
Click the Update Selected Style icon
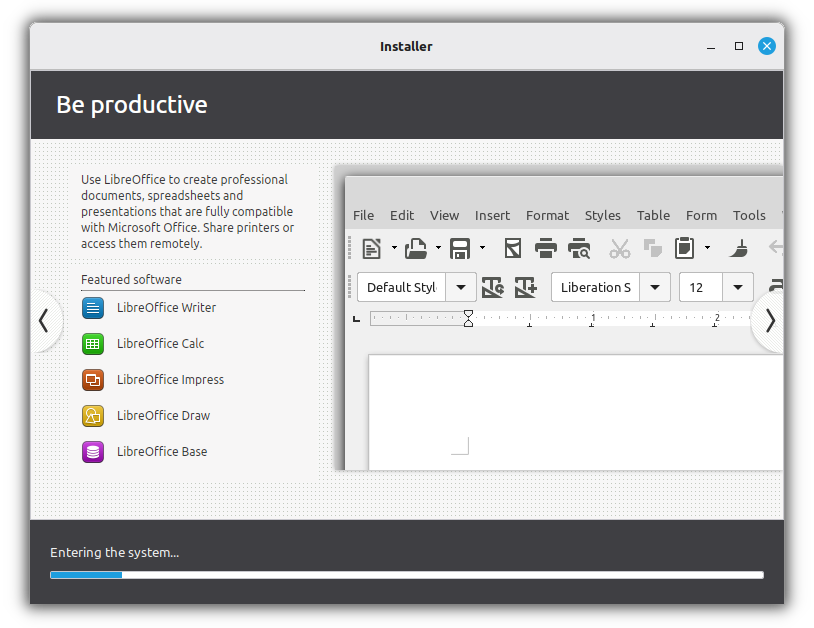click(x=492, y=287)
